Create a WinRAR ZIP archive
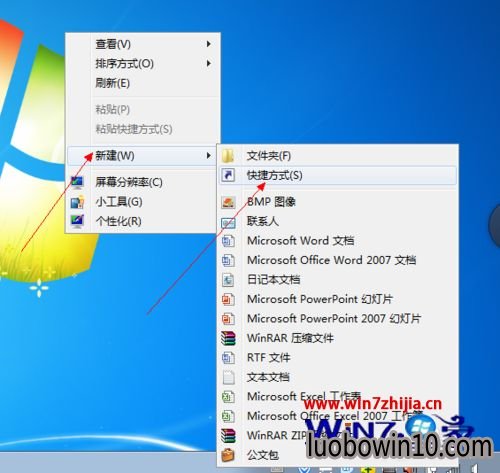Screen dimensions: 500x473 pyautogui.click(x=338, y=435)
